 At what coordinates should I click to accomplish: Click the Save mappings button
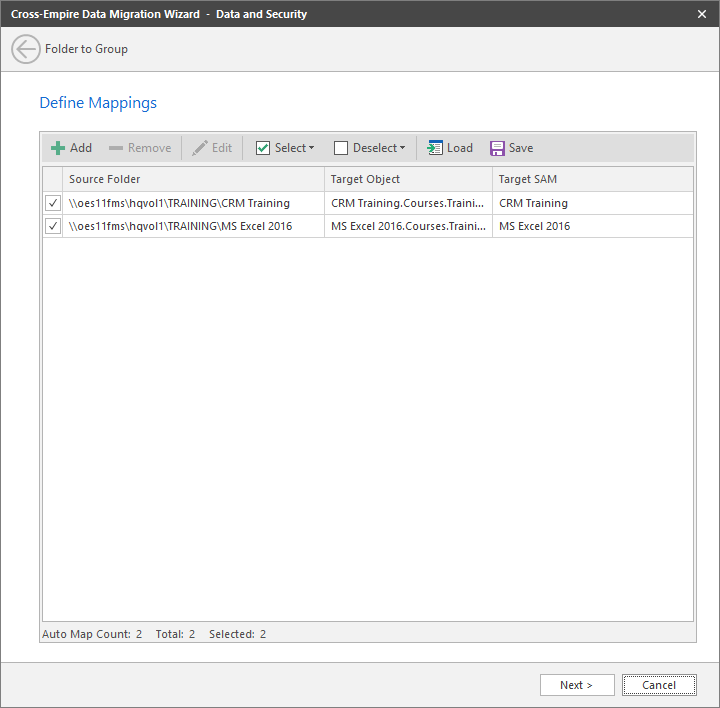(x=512, y=148)
